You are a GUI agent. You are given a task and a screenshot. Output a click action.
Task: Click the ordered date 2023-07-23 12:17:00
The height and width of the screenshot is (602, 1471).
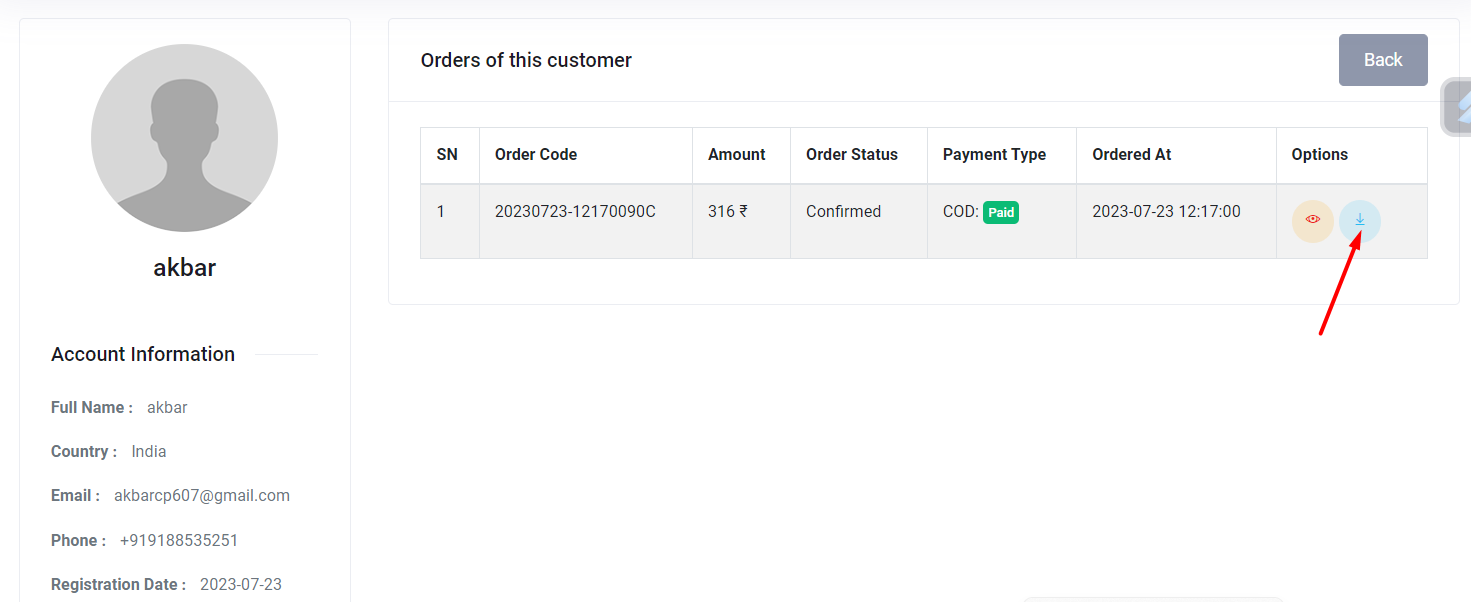(1166, 211)
